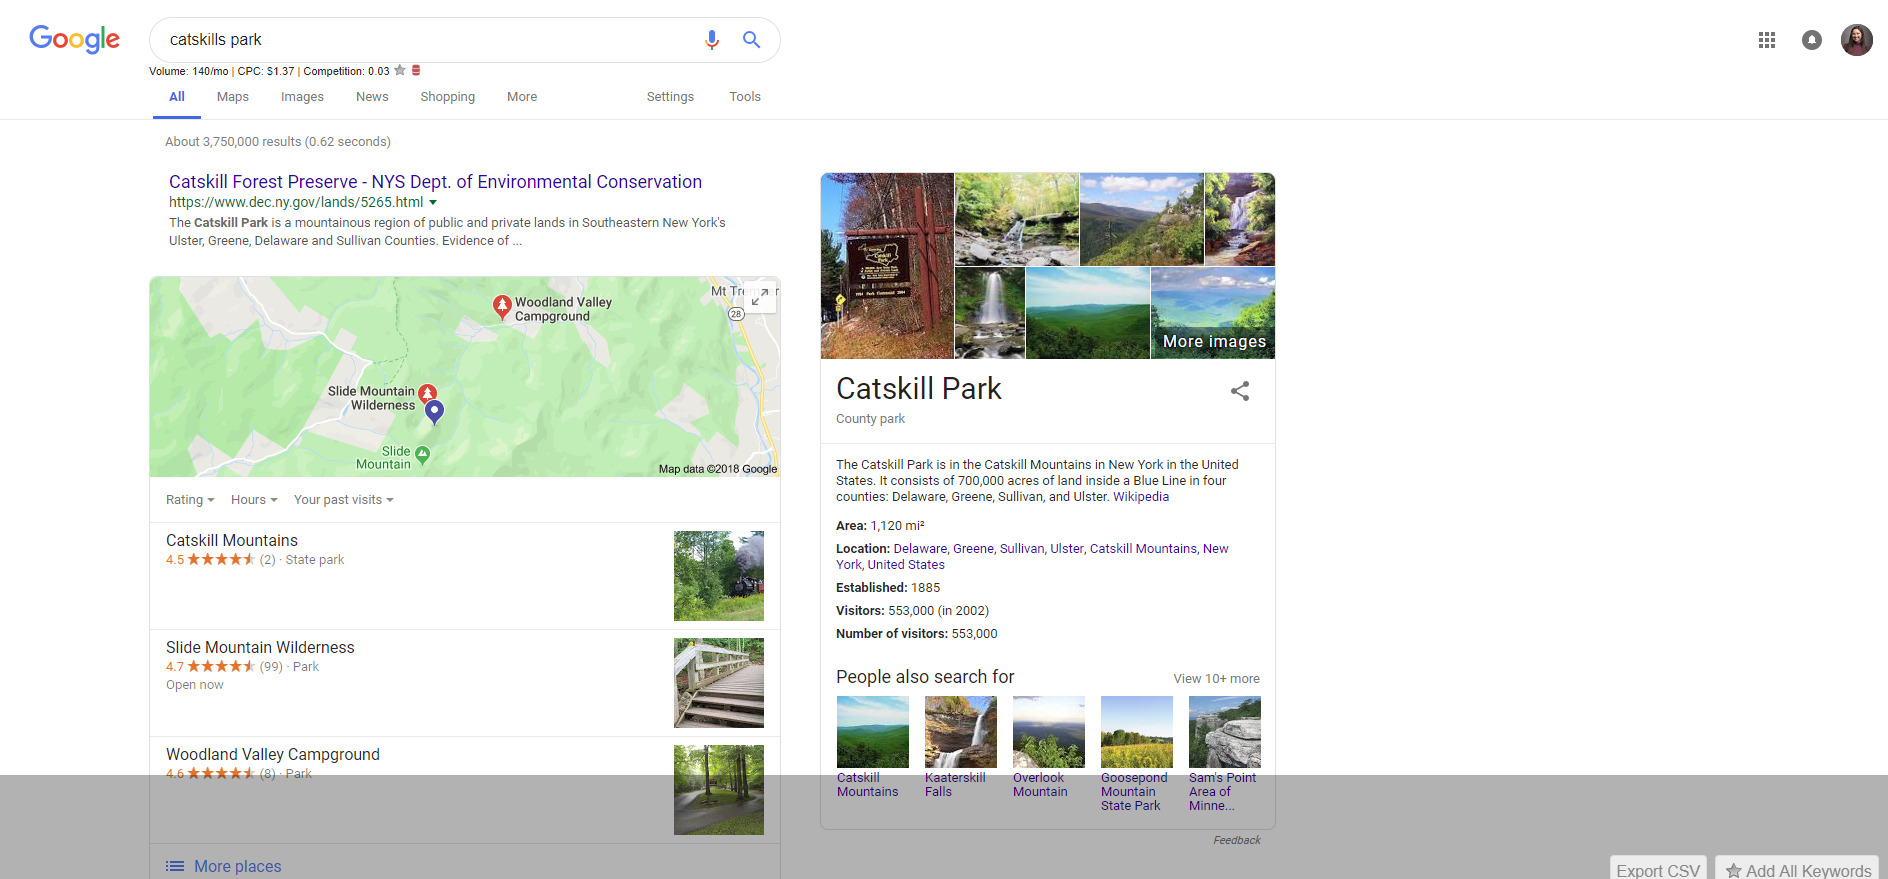Open the Catskill Mountains place listing
This screenshot has width=1888, height=879.
coord(232,541)
